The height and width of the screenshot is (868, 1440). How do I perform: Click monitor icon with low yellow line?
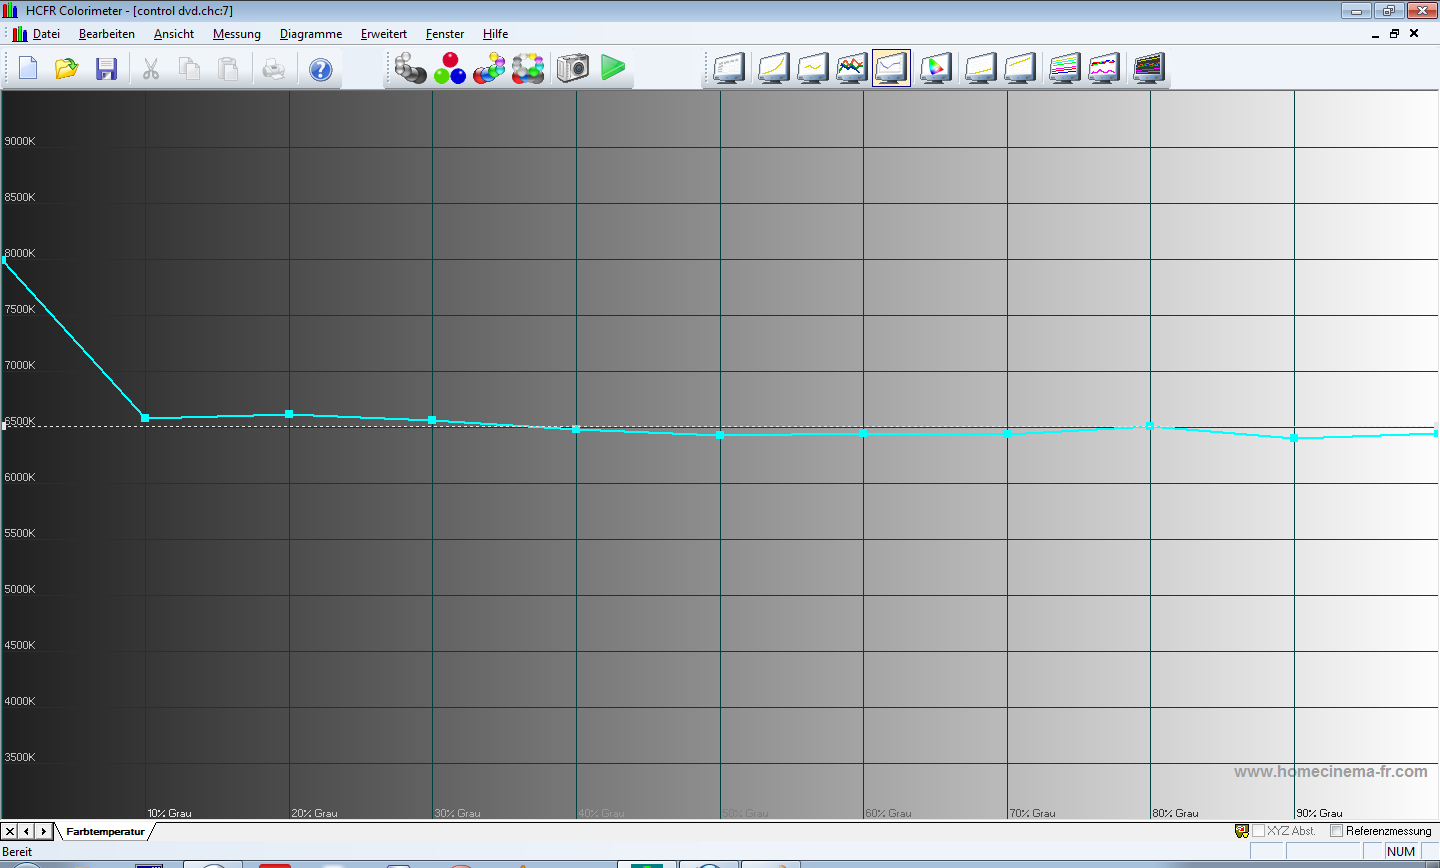[x=980, y=68]
